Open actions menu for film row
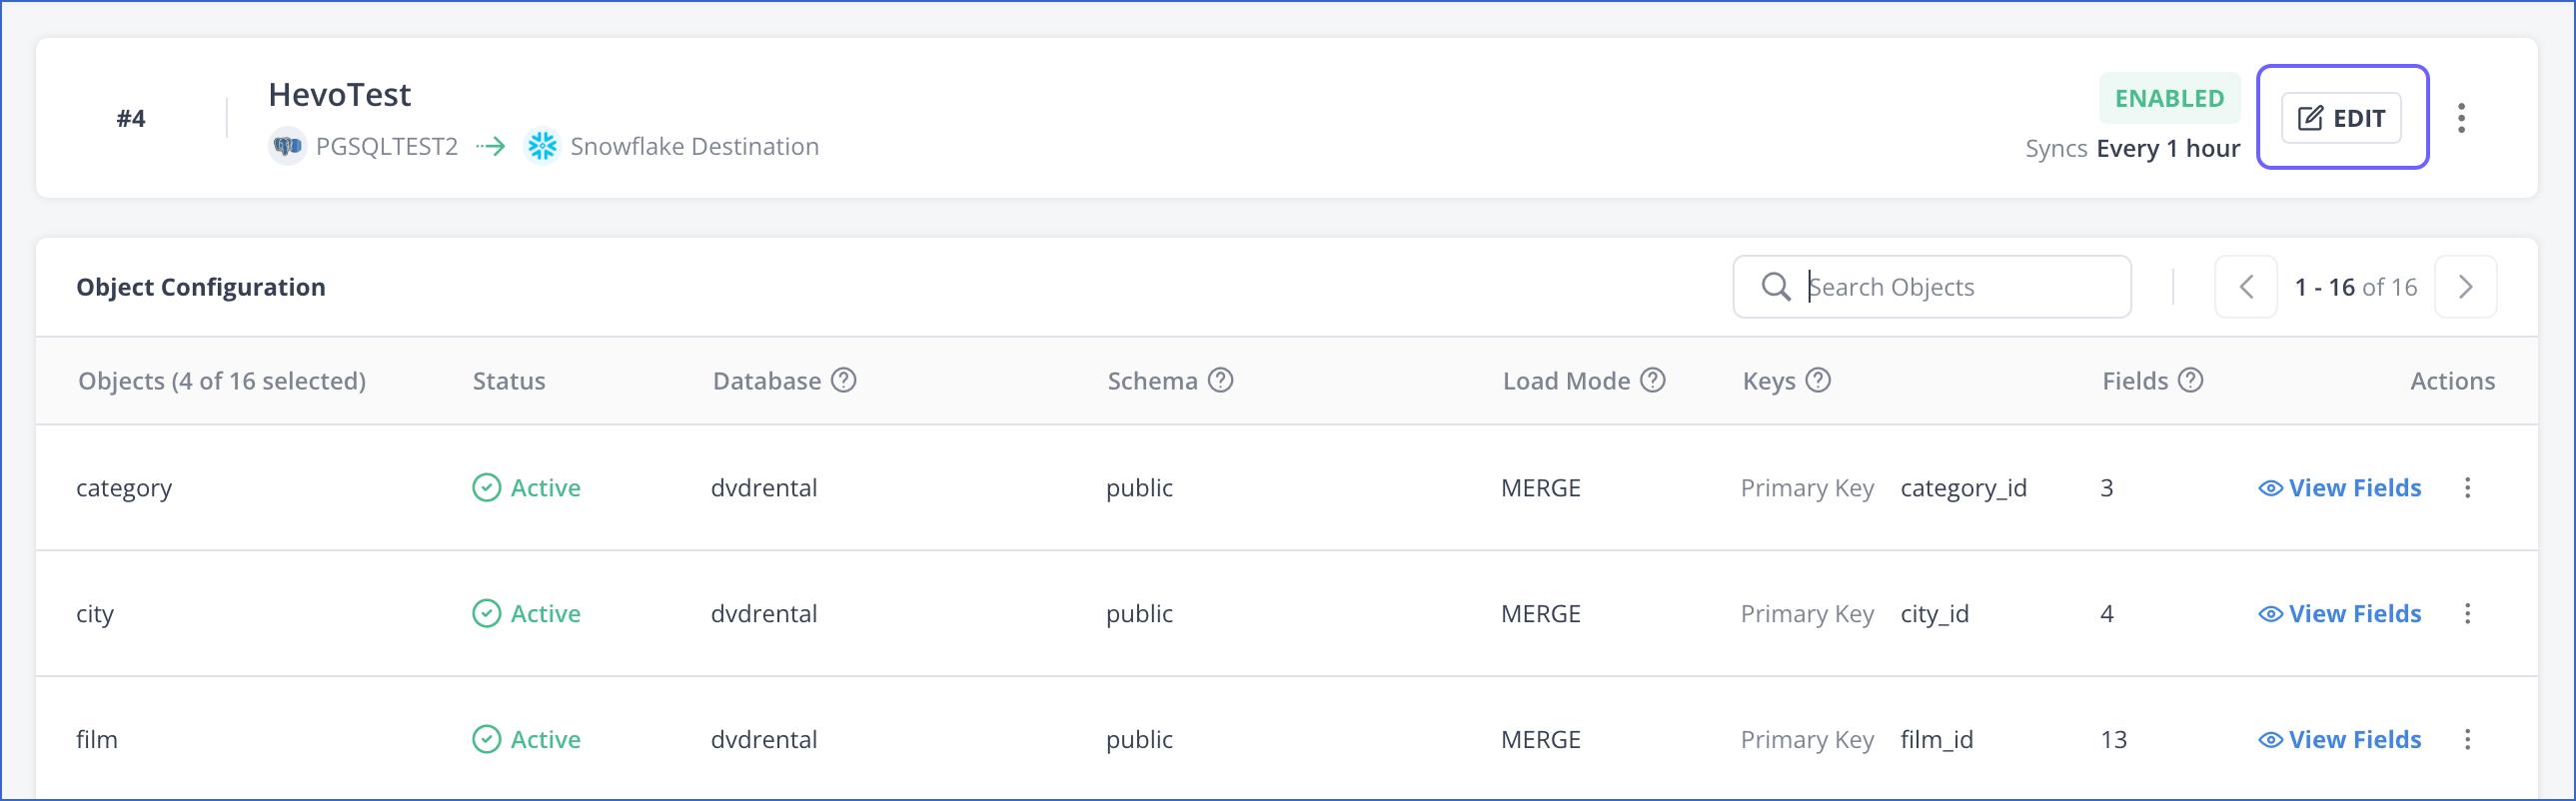Viewport: 2576px width, 801px height. [x=2467, y=740]
